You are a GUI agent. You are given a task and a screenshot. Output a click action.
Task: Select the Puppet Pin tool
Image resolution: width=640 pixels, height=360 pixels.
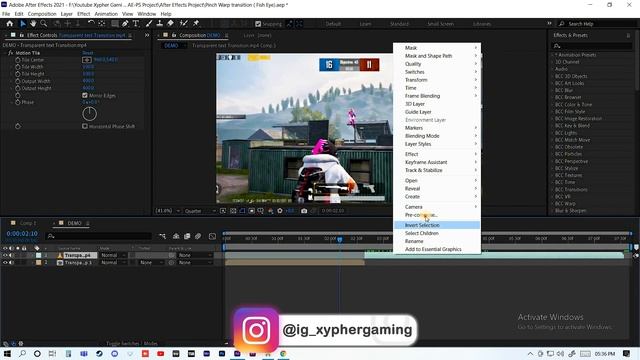point(196,24)
